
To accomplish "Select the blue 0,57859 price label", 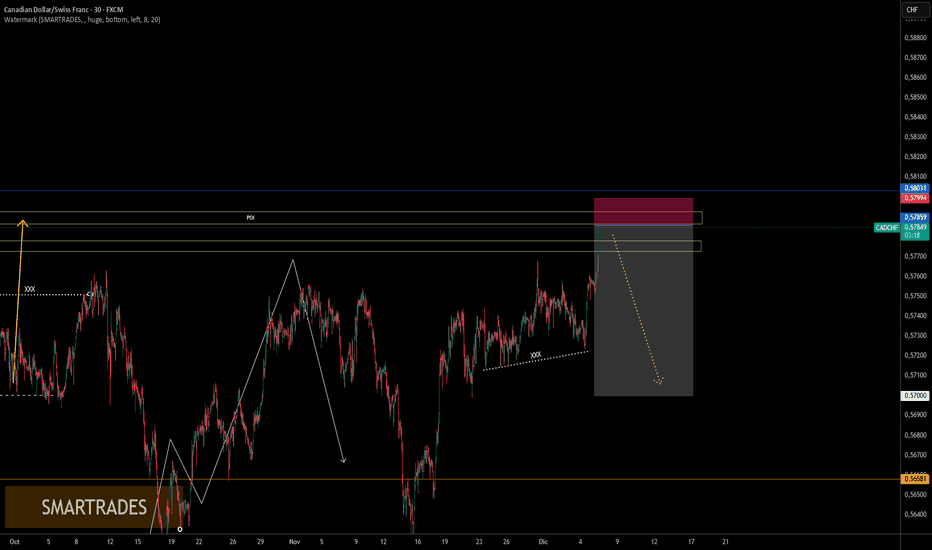I will 915,218.
